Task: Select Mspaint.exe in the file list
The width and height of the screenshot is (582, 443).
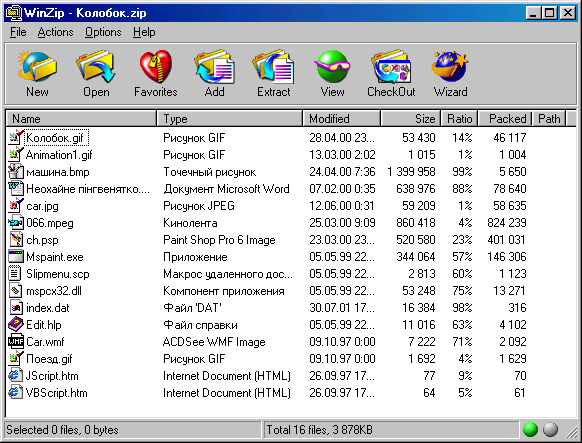Action: 55,257
